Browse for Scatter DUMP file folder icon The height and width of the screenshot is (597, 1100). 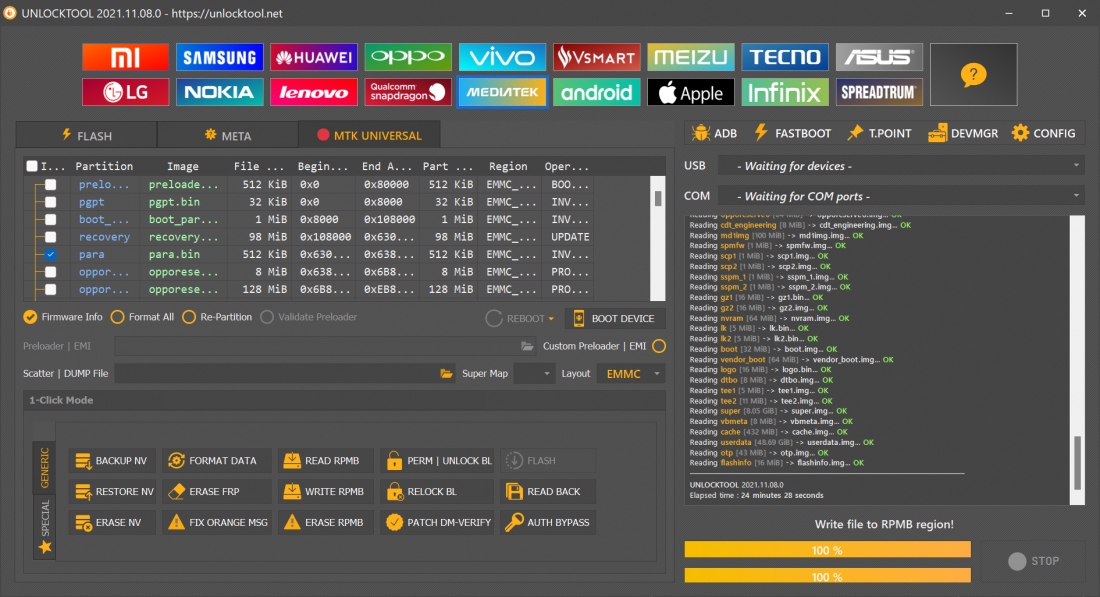point(446,373)
